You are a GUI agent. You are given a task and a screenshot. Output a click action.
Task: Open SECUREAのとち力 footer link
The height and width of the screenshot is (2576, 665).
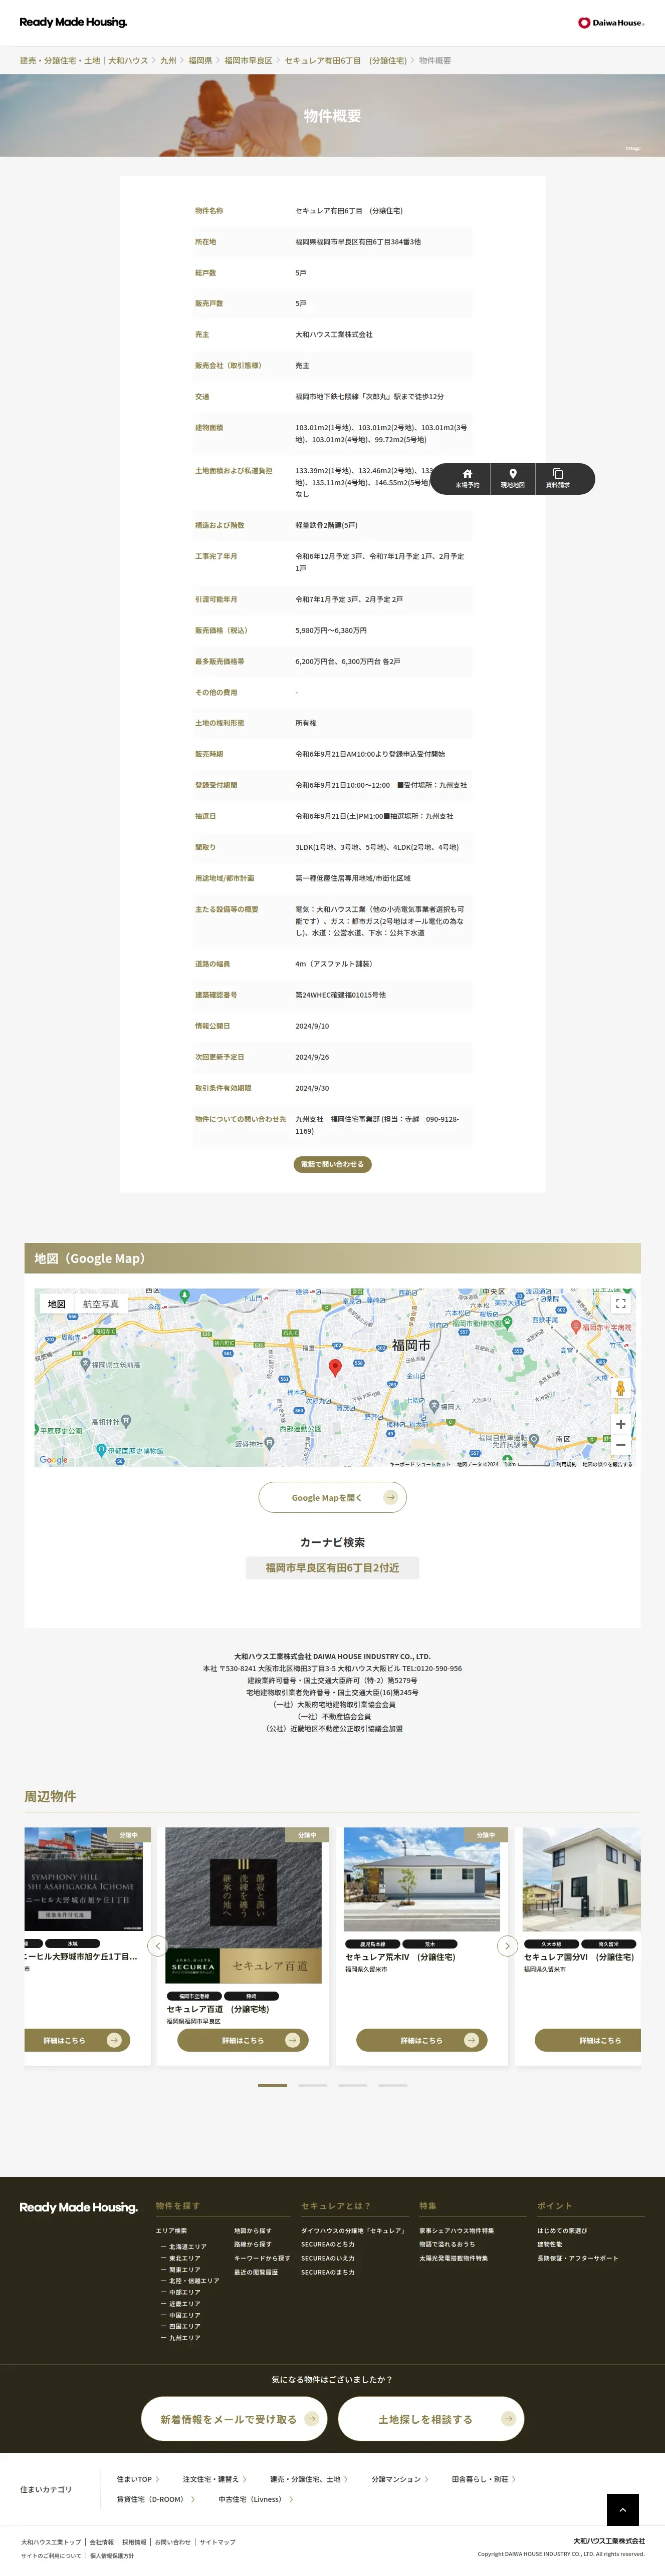click(x=327, y=2244)
